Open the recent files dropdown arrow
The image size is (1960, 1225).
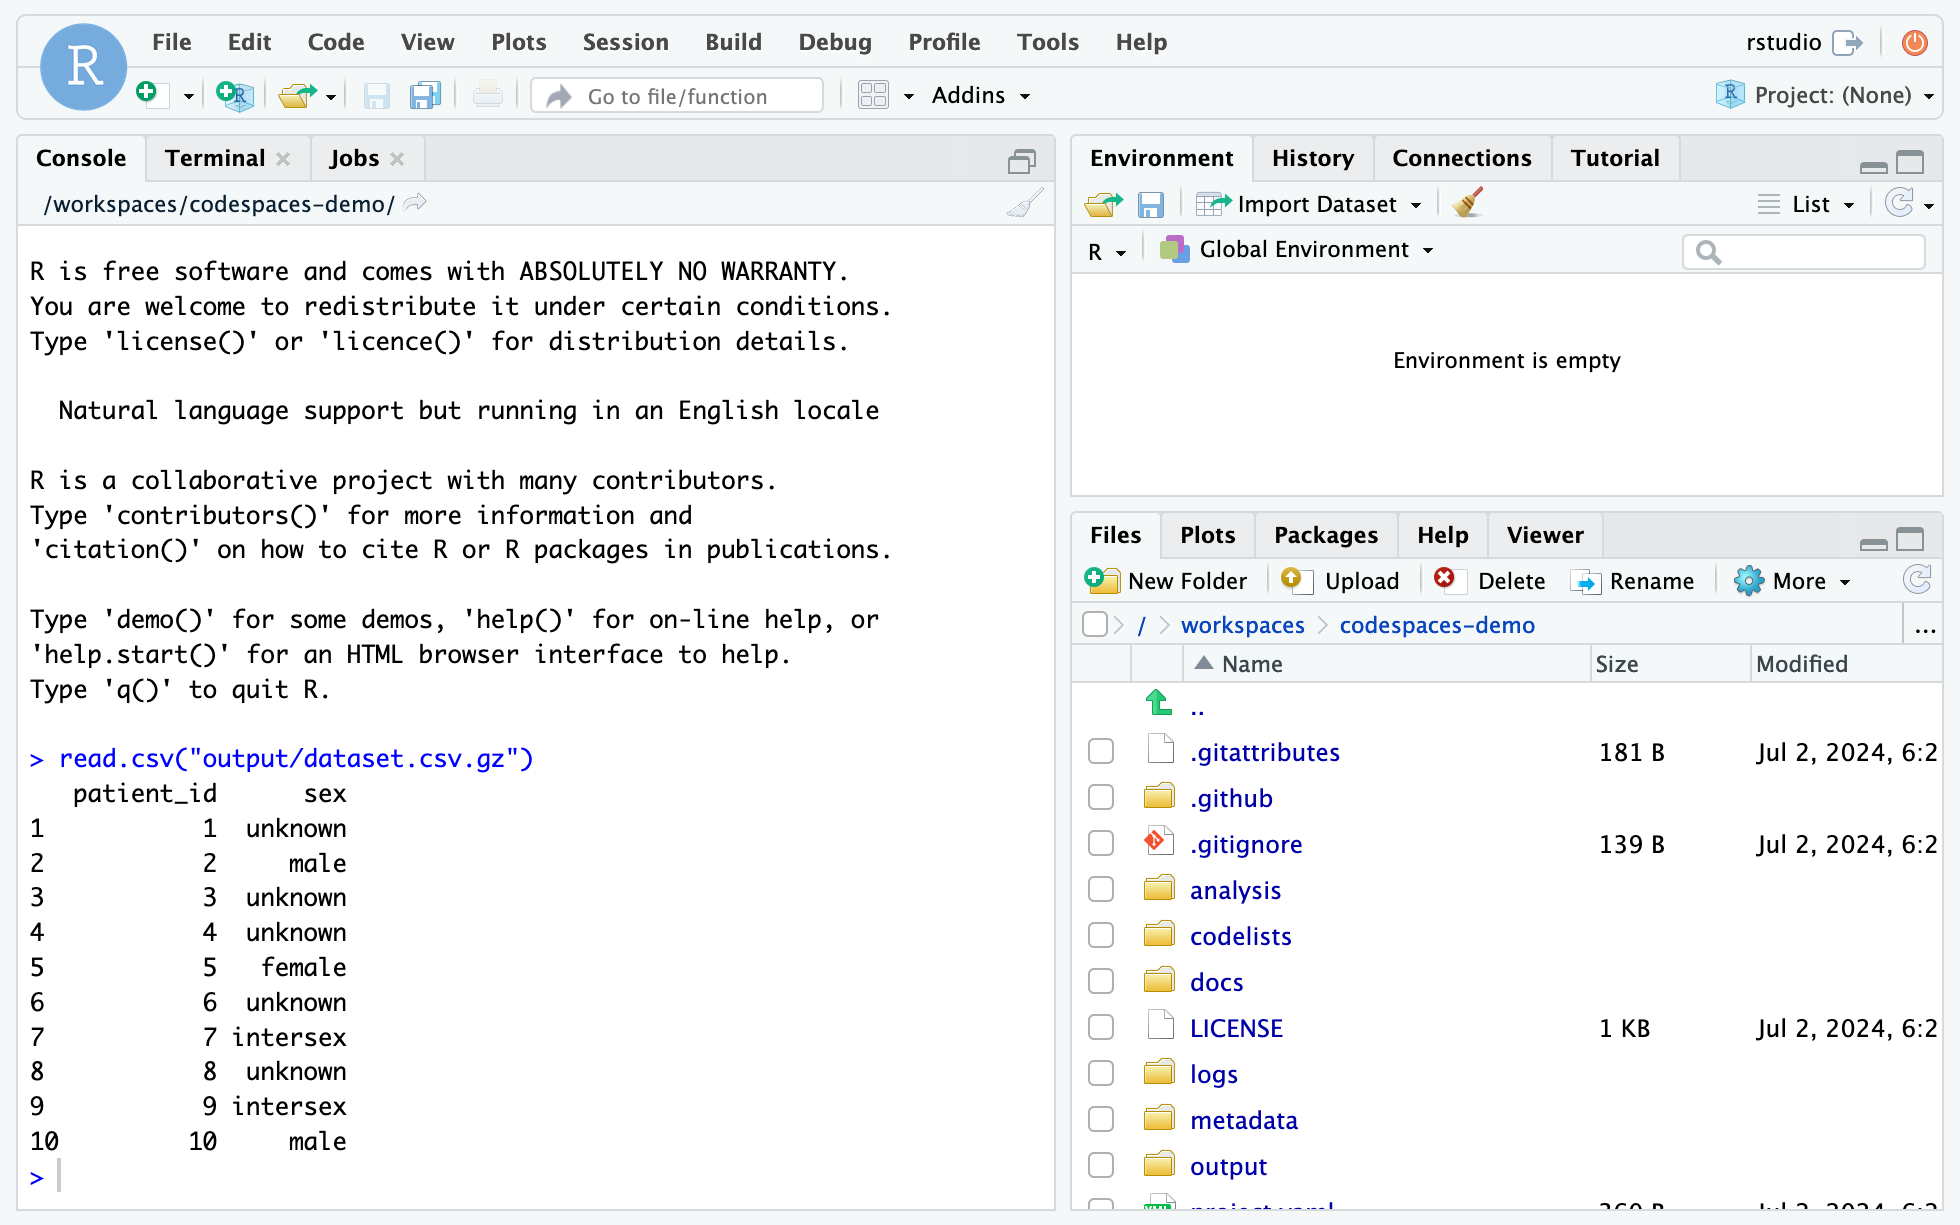tap(330, 97)
